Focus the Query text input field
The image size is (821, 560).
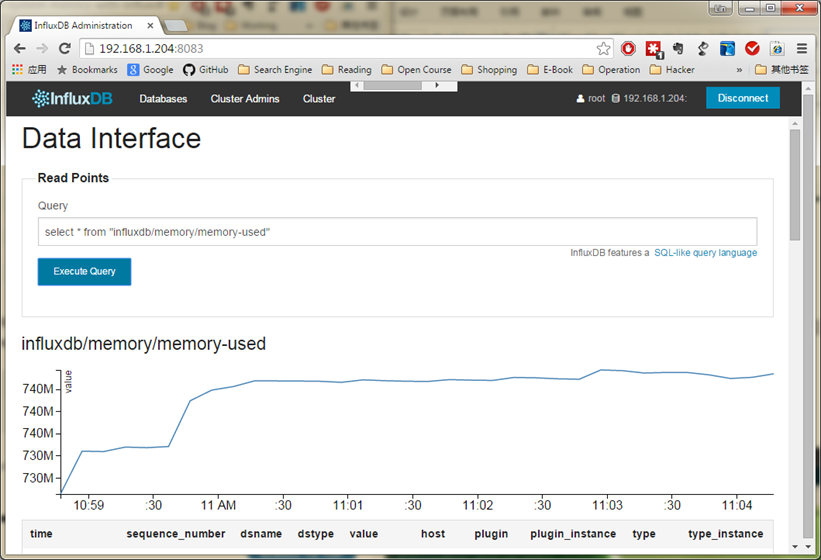click(397, 232)
